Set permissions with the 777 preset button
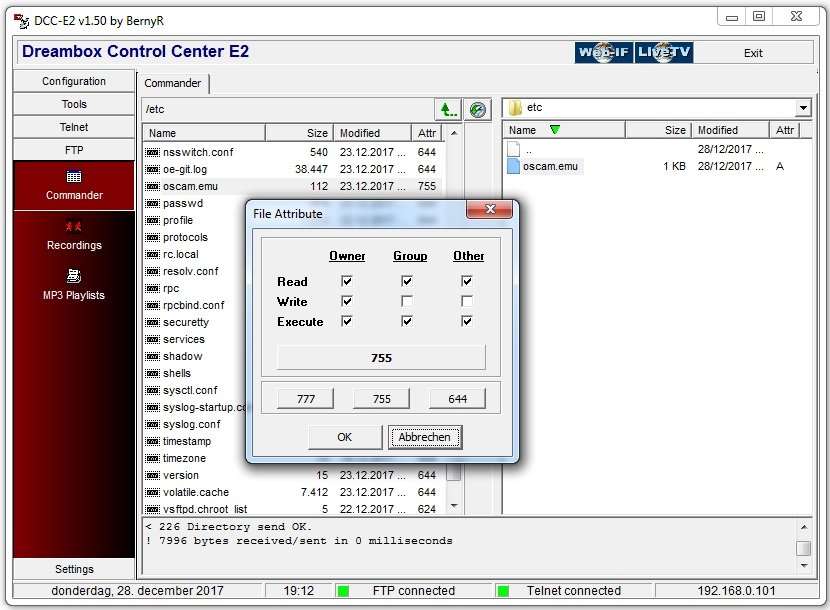 tap(306, 398)
